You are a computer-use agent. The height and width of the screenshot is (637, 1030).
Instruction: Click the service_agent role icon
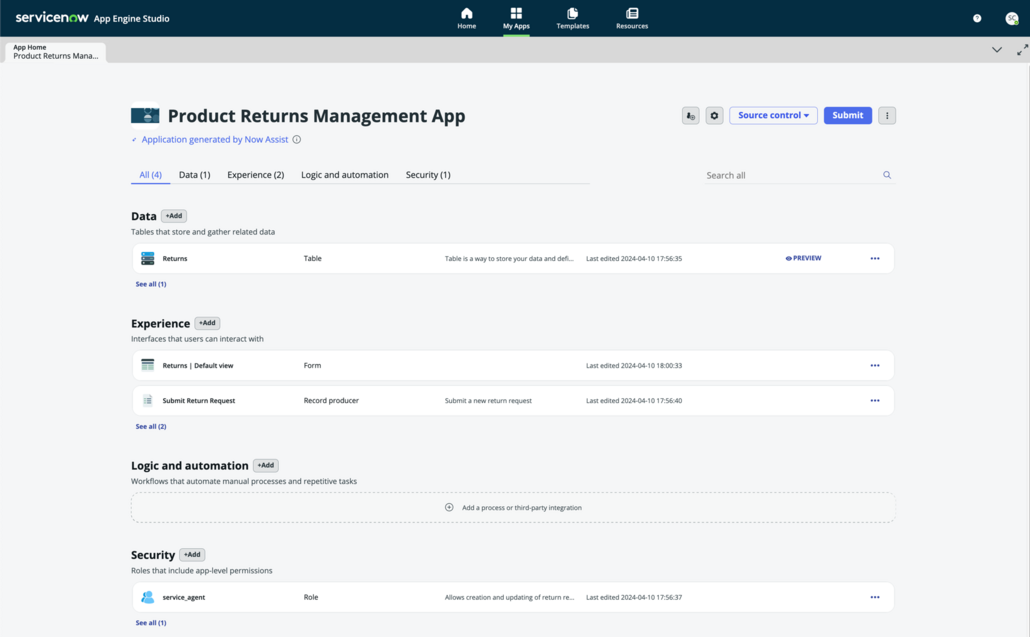tap(148, 598)
